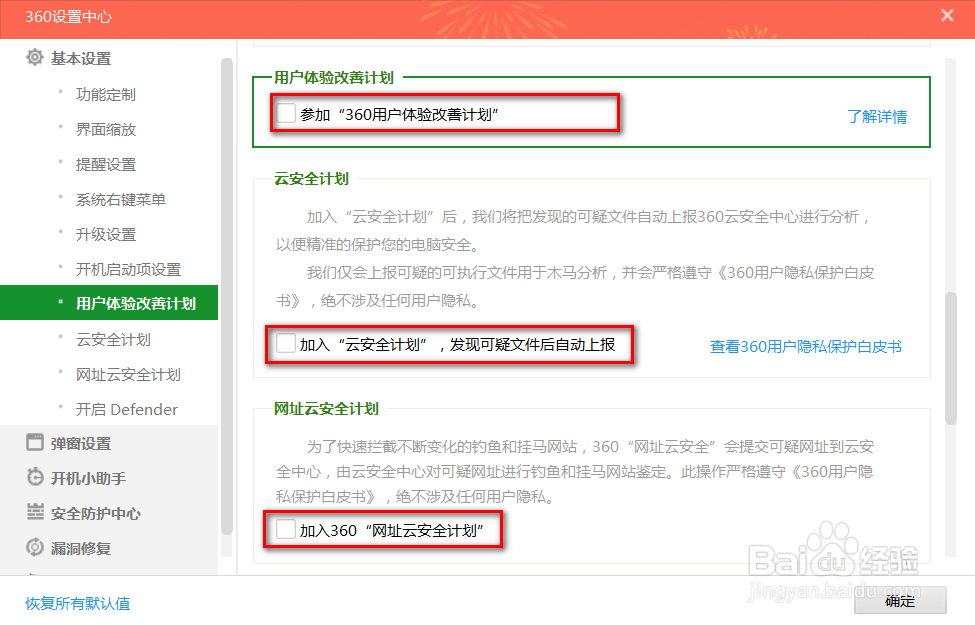Open the 界面缩放 settings page
This screenshot has width=975, height=625.
[106, 129]
